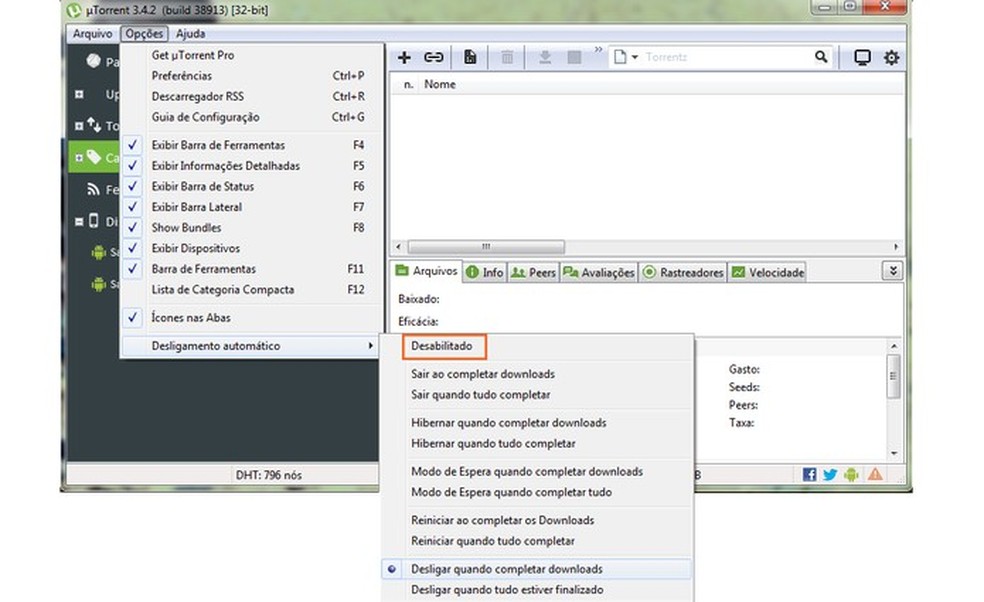Viewport: 984px width, 602px height.
Task: Toggle Exibir Barra Lateral option
Action: 251,207
